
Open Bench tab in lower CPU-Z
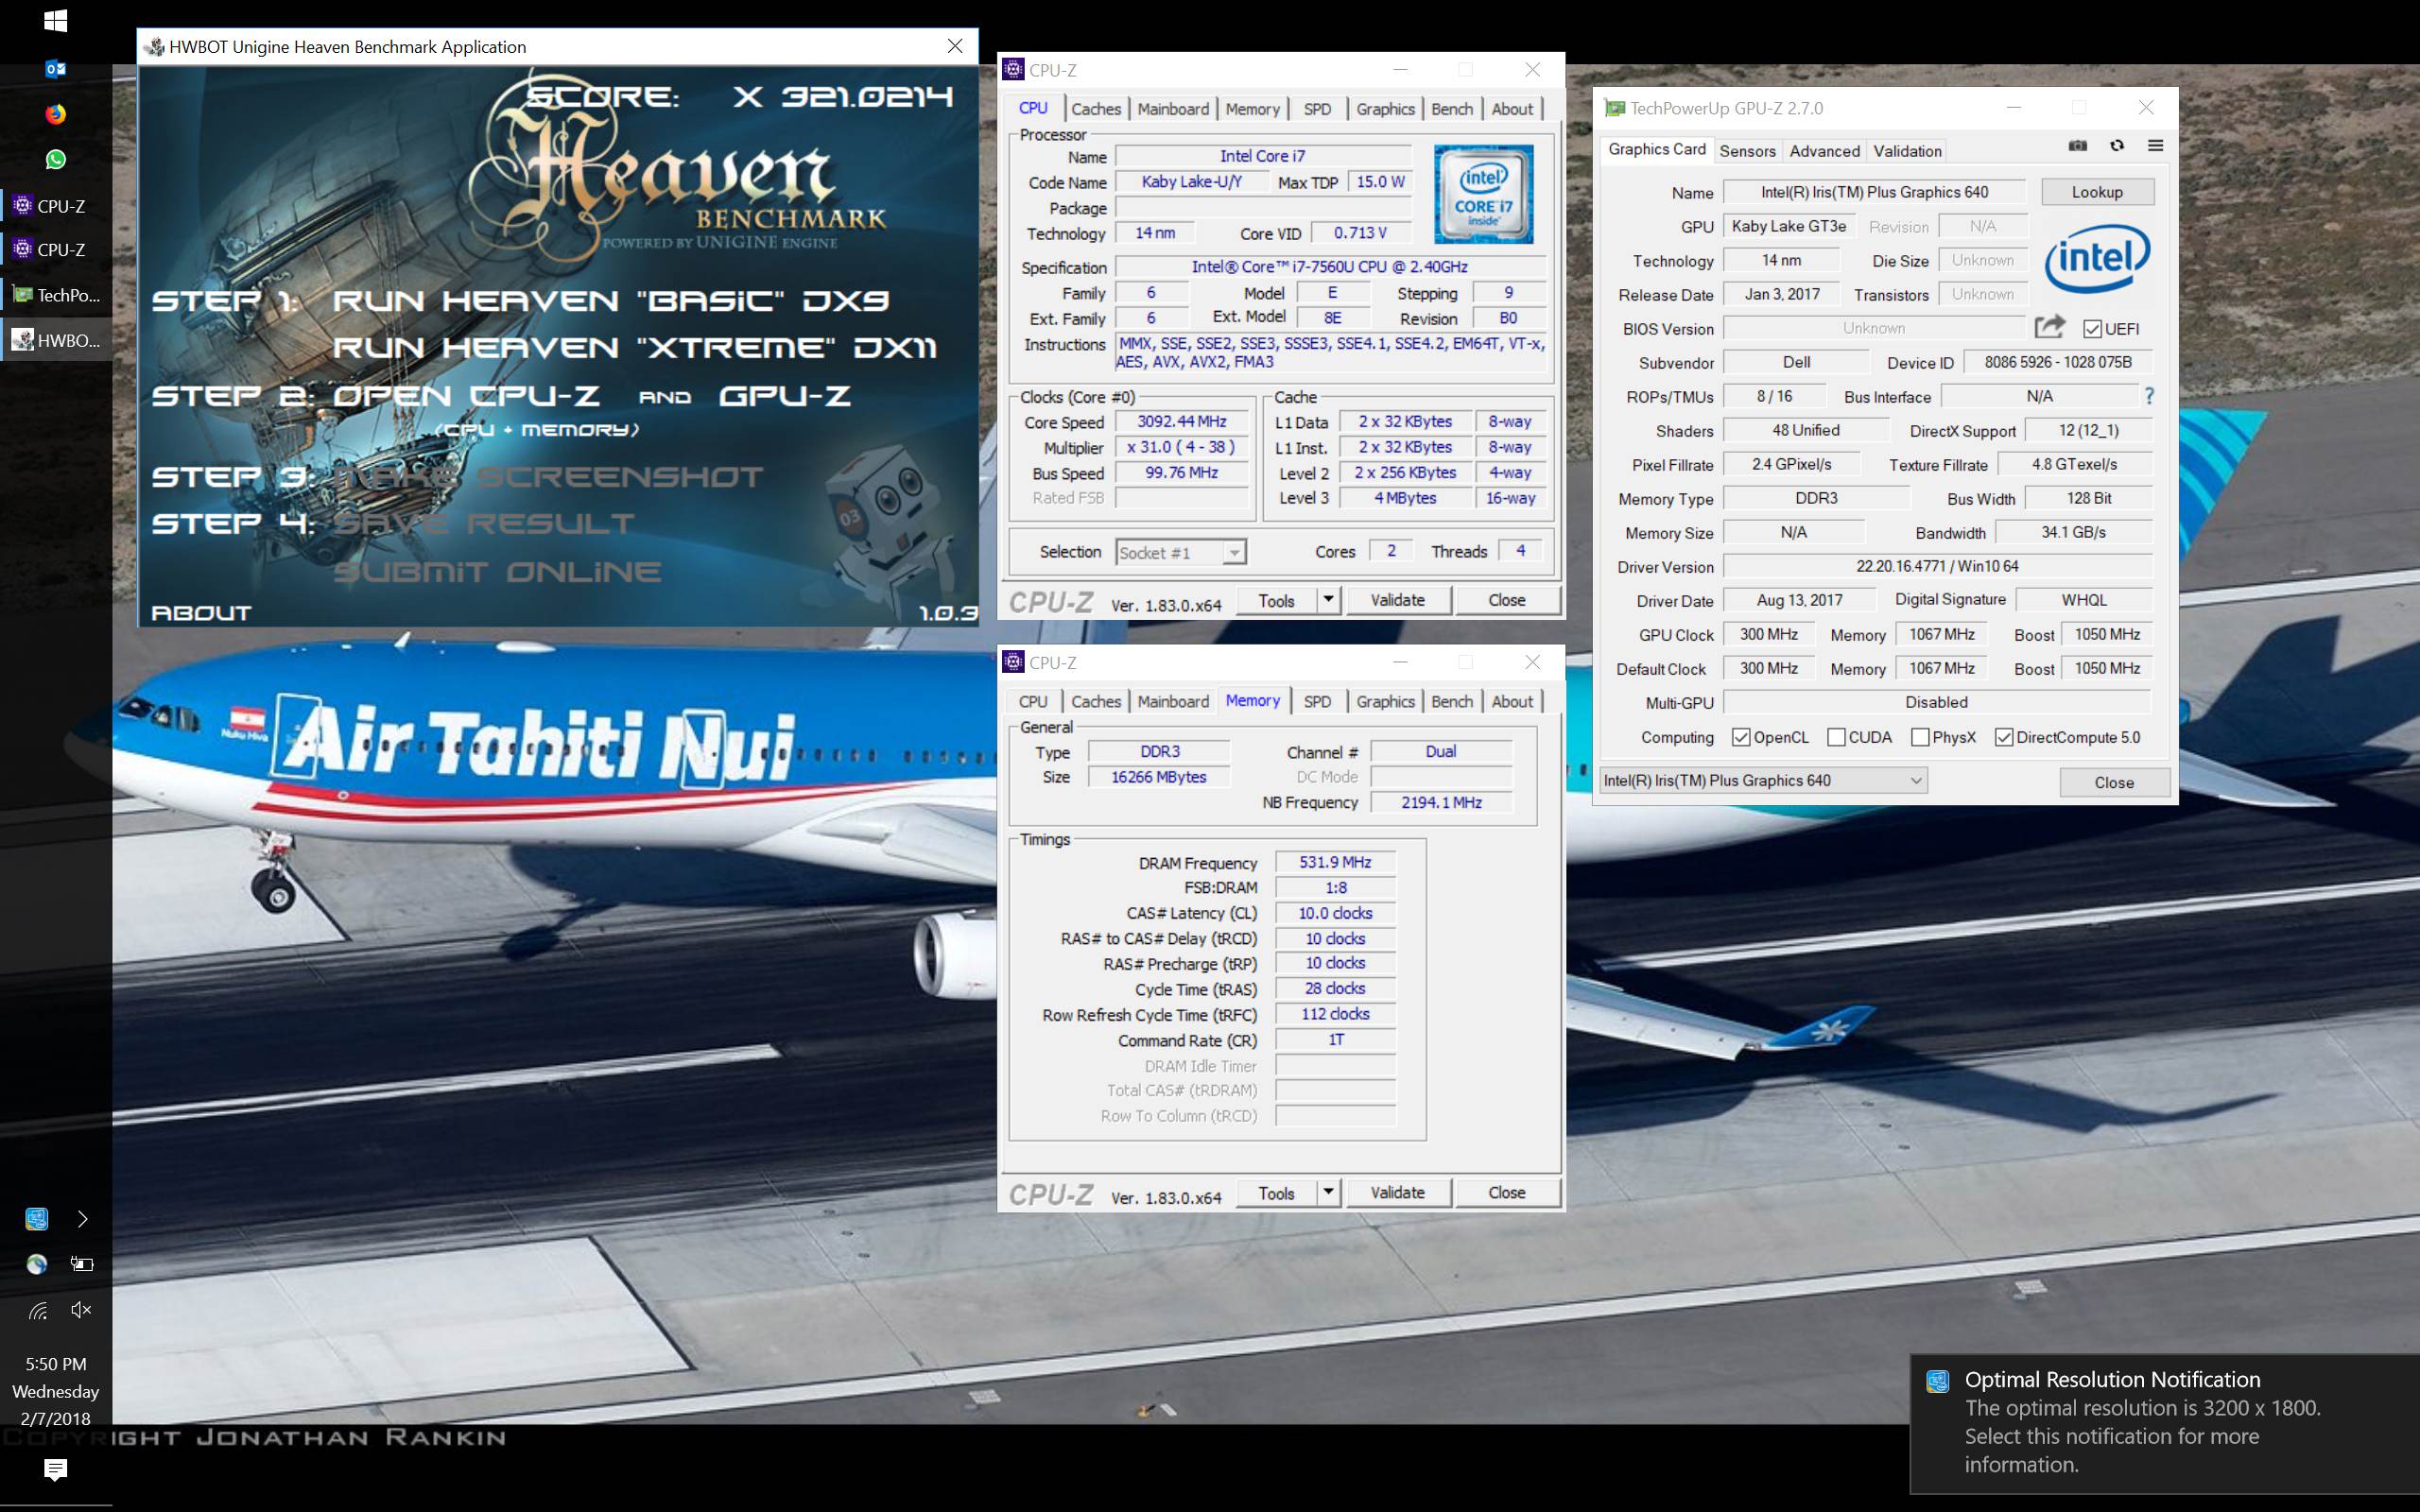coord(1452,701)
